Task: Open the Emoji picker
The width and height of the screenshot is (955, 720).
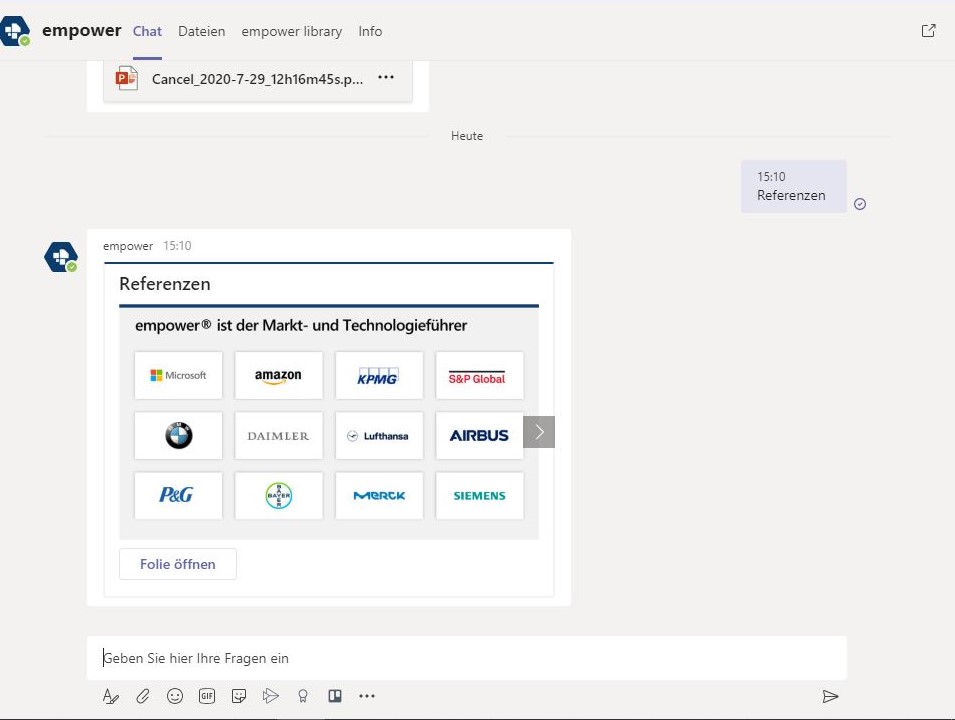Action: 175,696
